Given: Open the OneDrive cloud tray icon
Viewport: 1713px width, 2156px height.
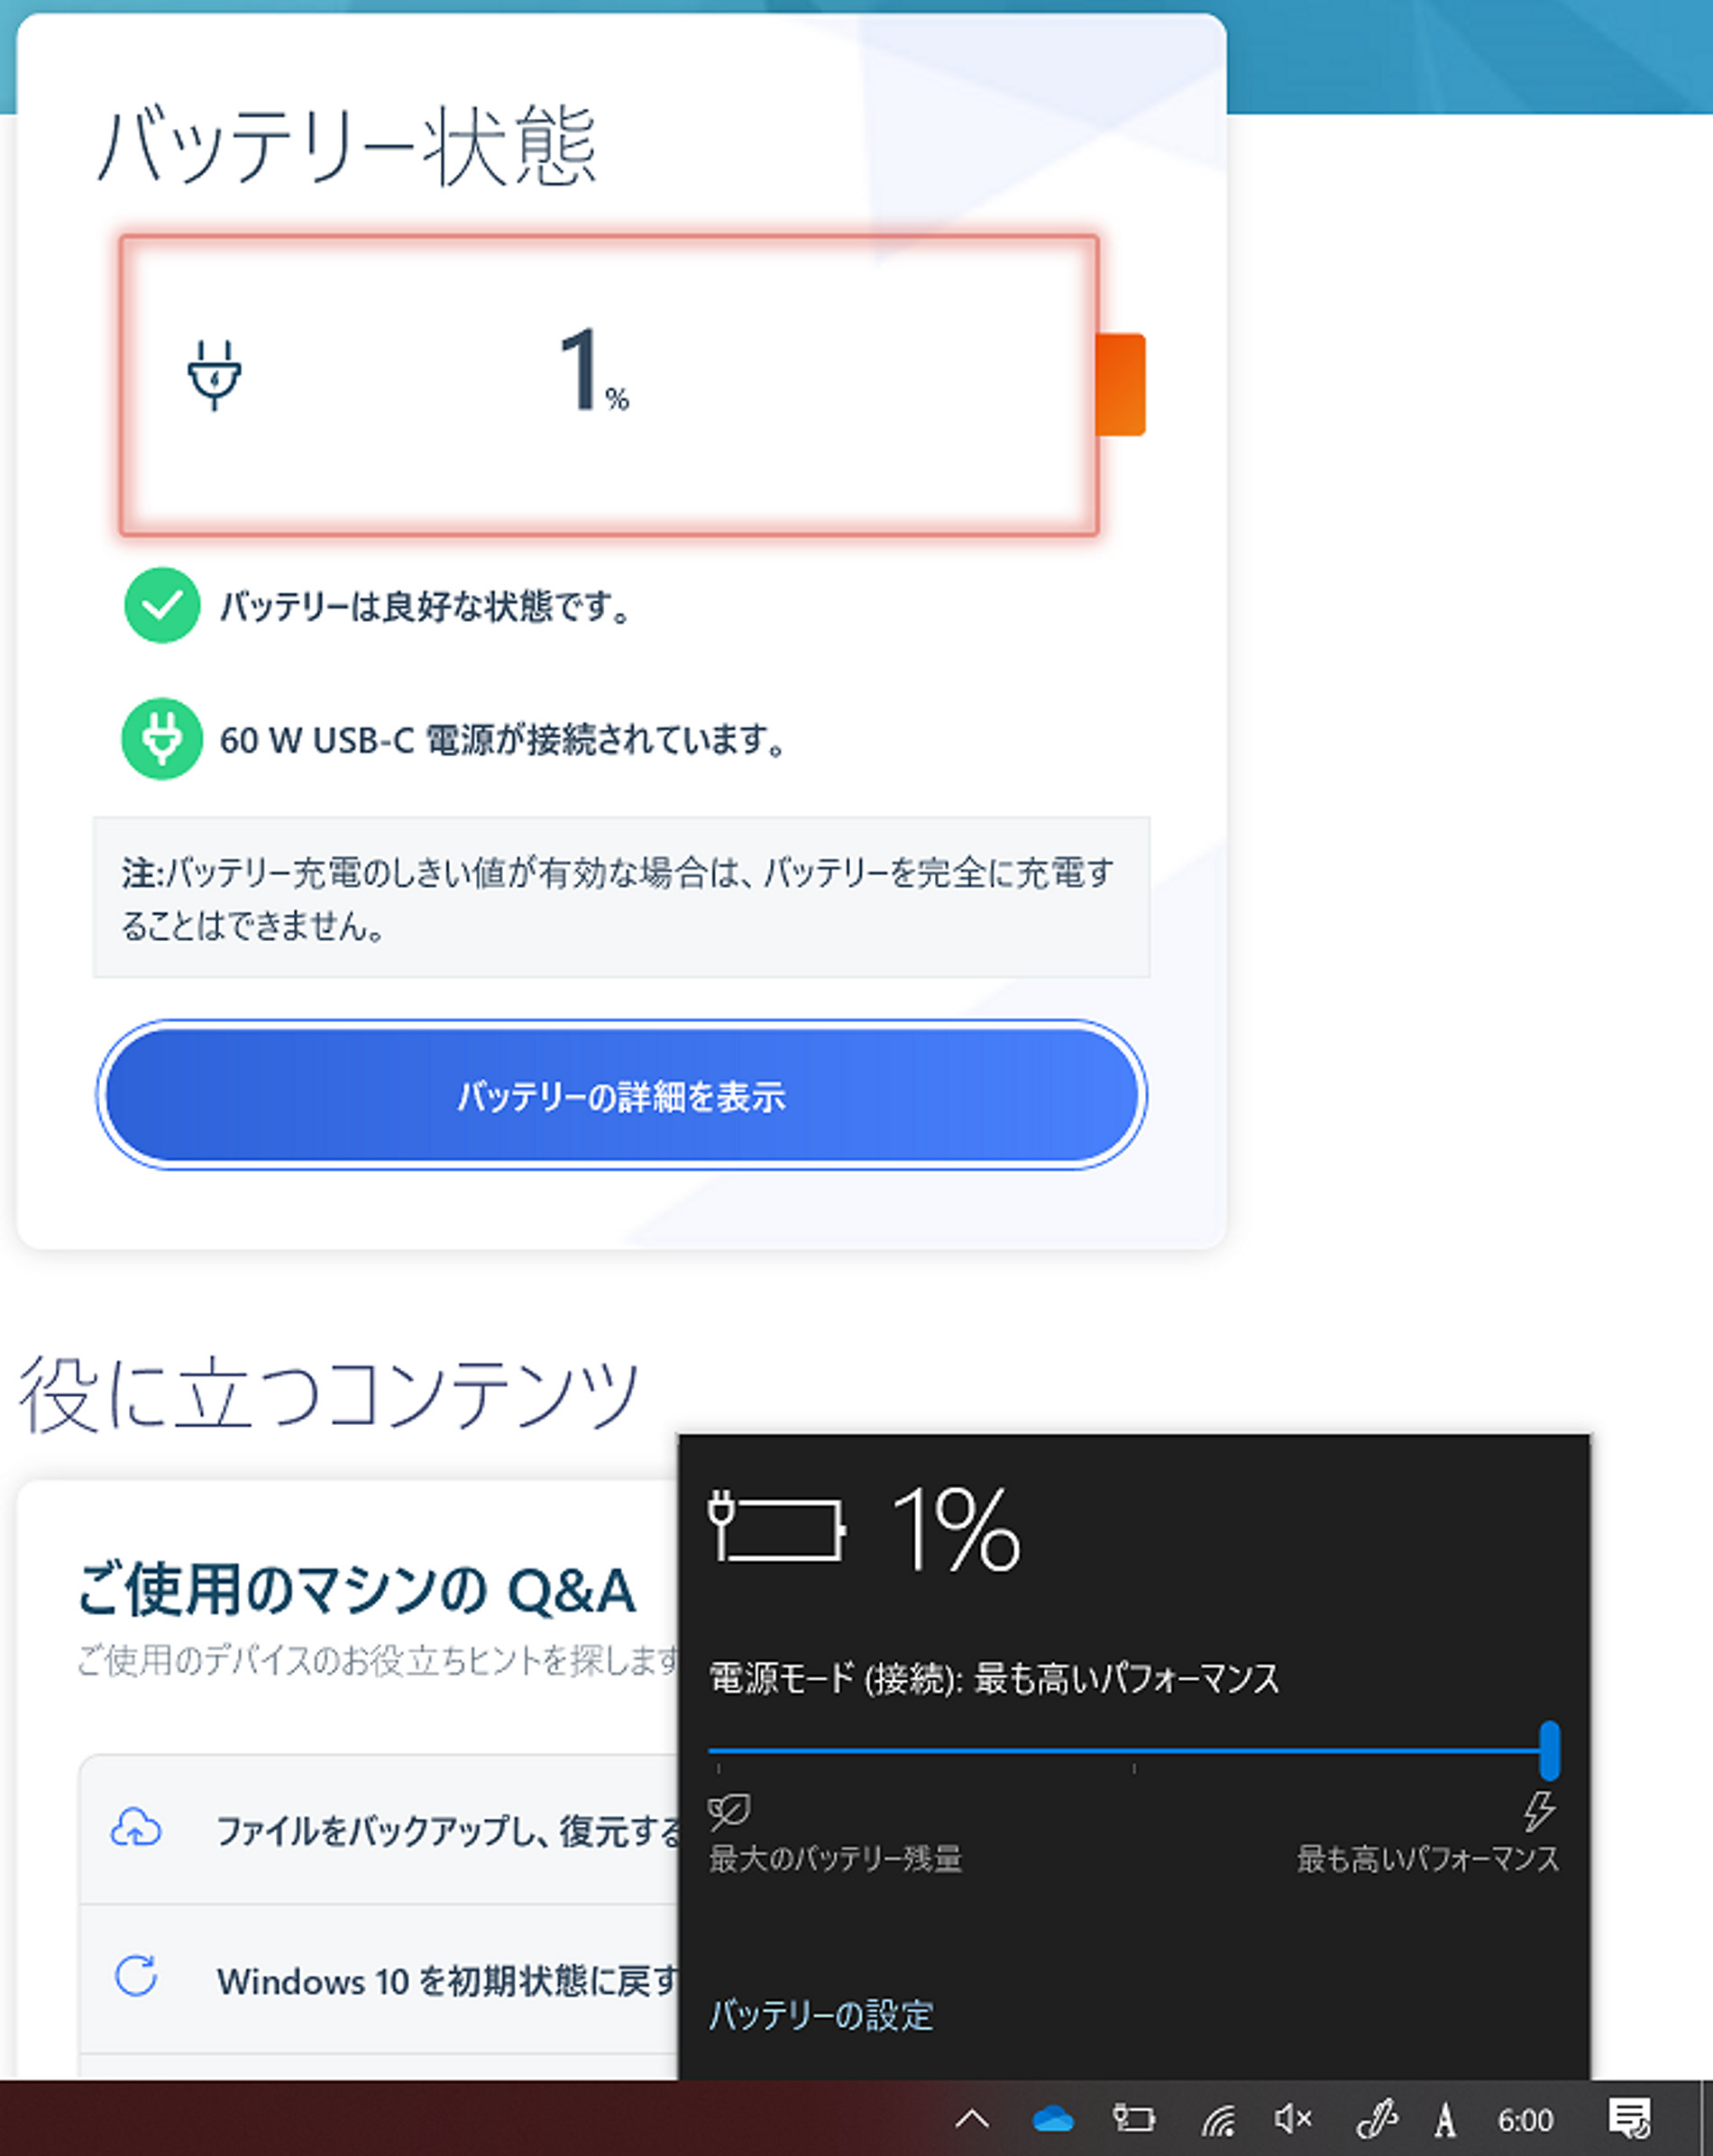Looking at the screenshot, I should 1052,2119.
